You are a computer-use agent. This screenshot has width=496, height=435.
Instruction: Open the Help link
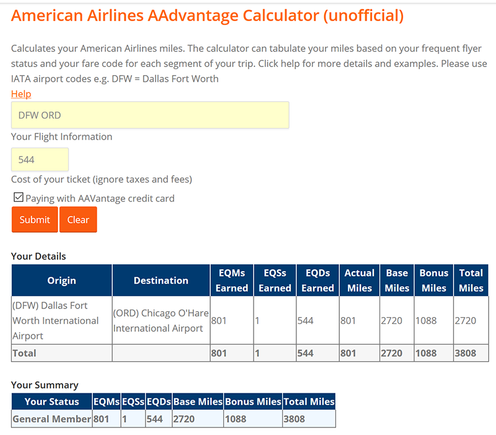coord(21,94)
